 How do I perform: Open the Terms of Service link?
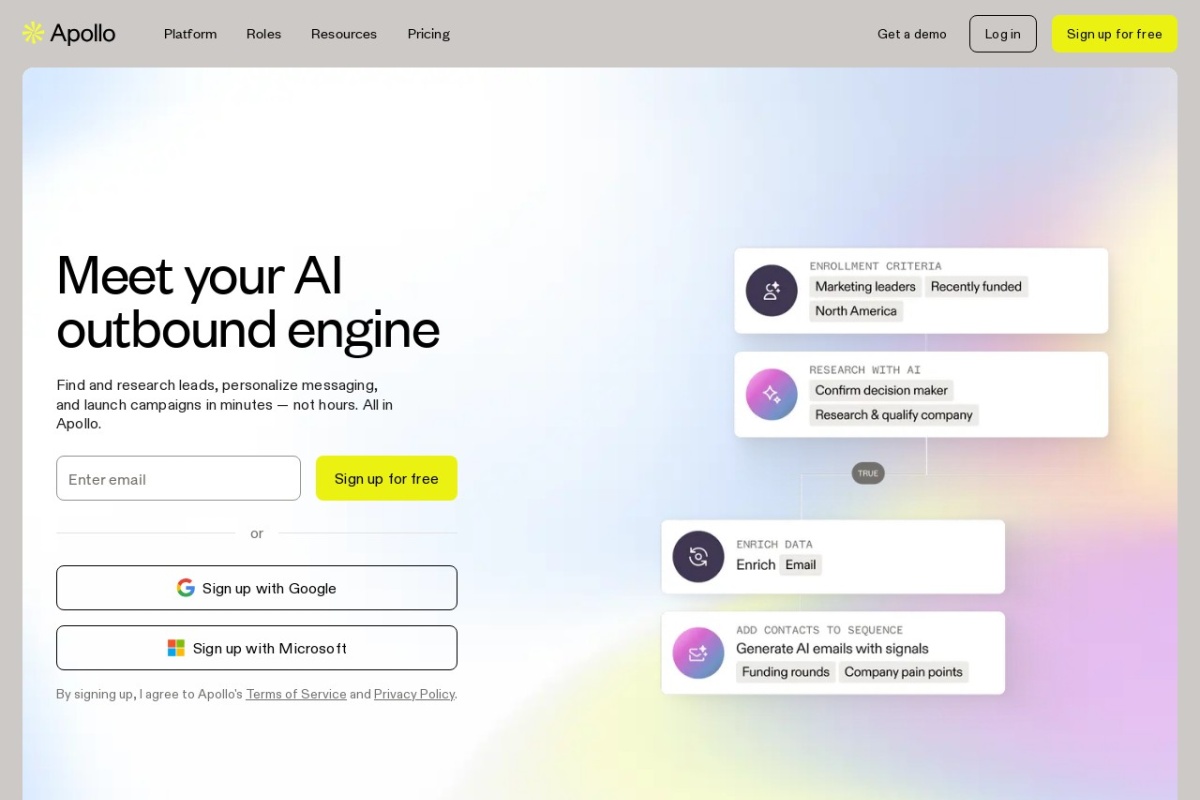pos(296,694)
